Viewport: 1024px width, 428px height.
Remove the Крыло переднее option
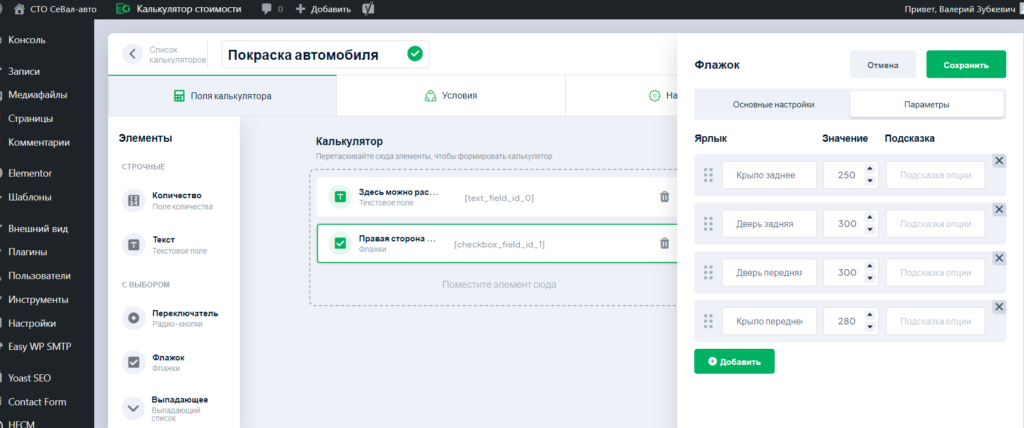999,306
